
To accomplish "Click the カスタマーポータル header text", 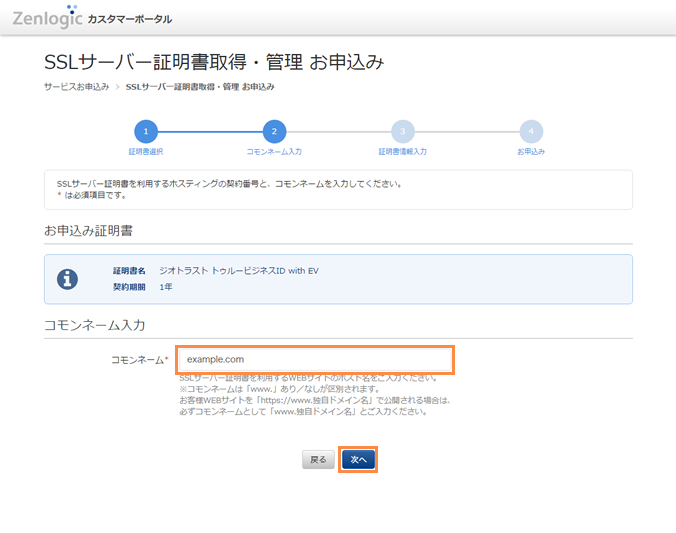I will point(130,19).
